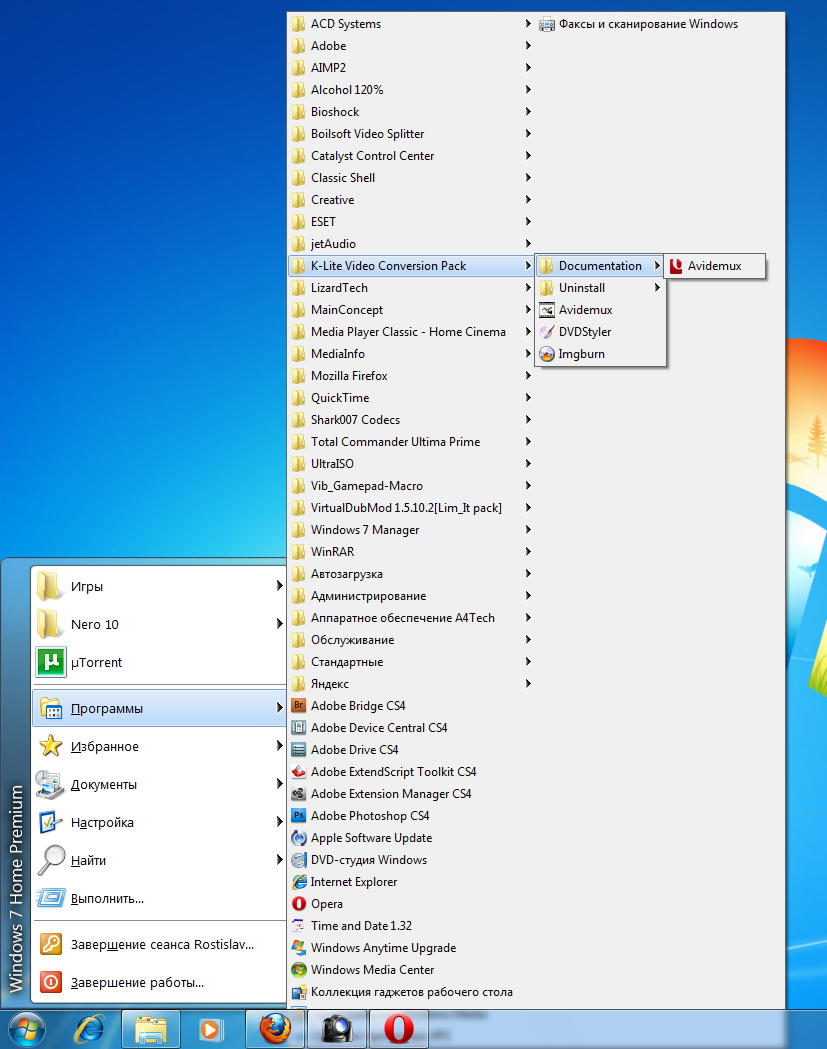Open the Windows 7 Manager folder
827x1049 pixels.
coord(411,529)
